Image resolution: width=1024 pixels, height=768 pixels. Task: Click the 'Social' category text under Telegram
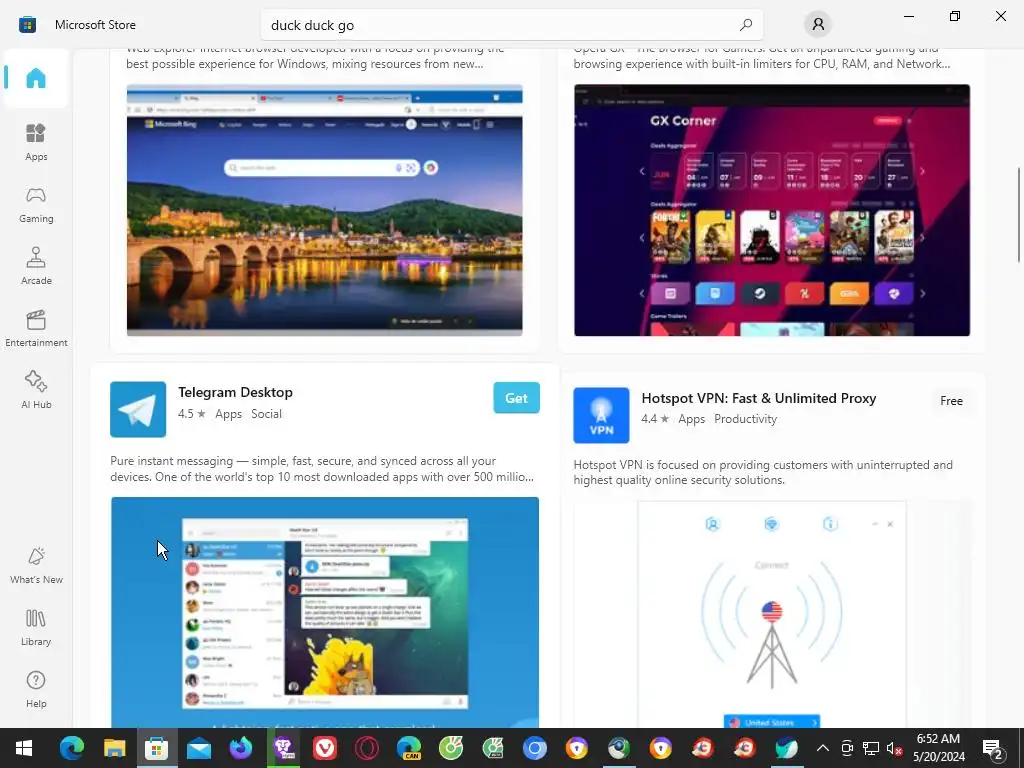point(266,414)
